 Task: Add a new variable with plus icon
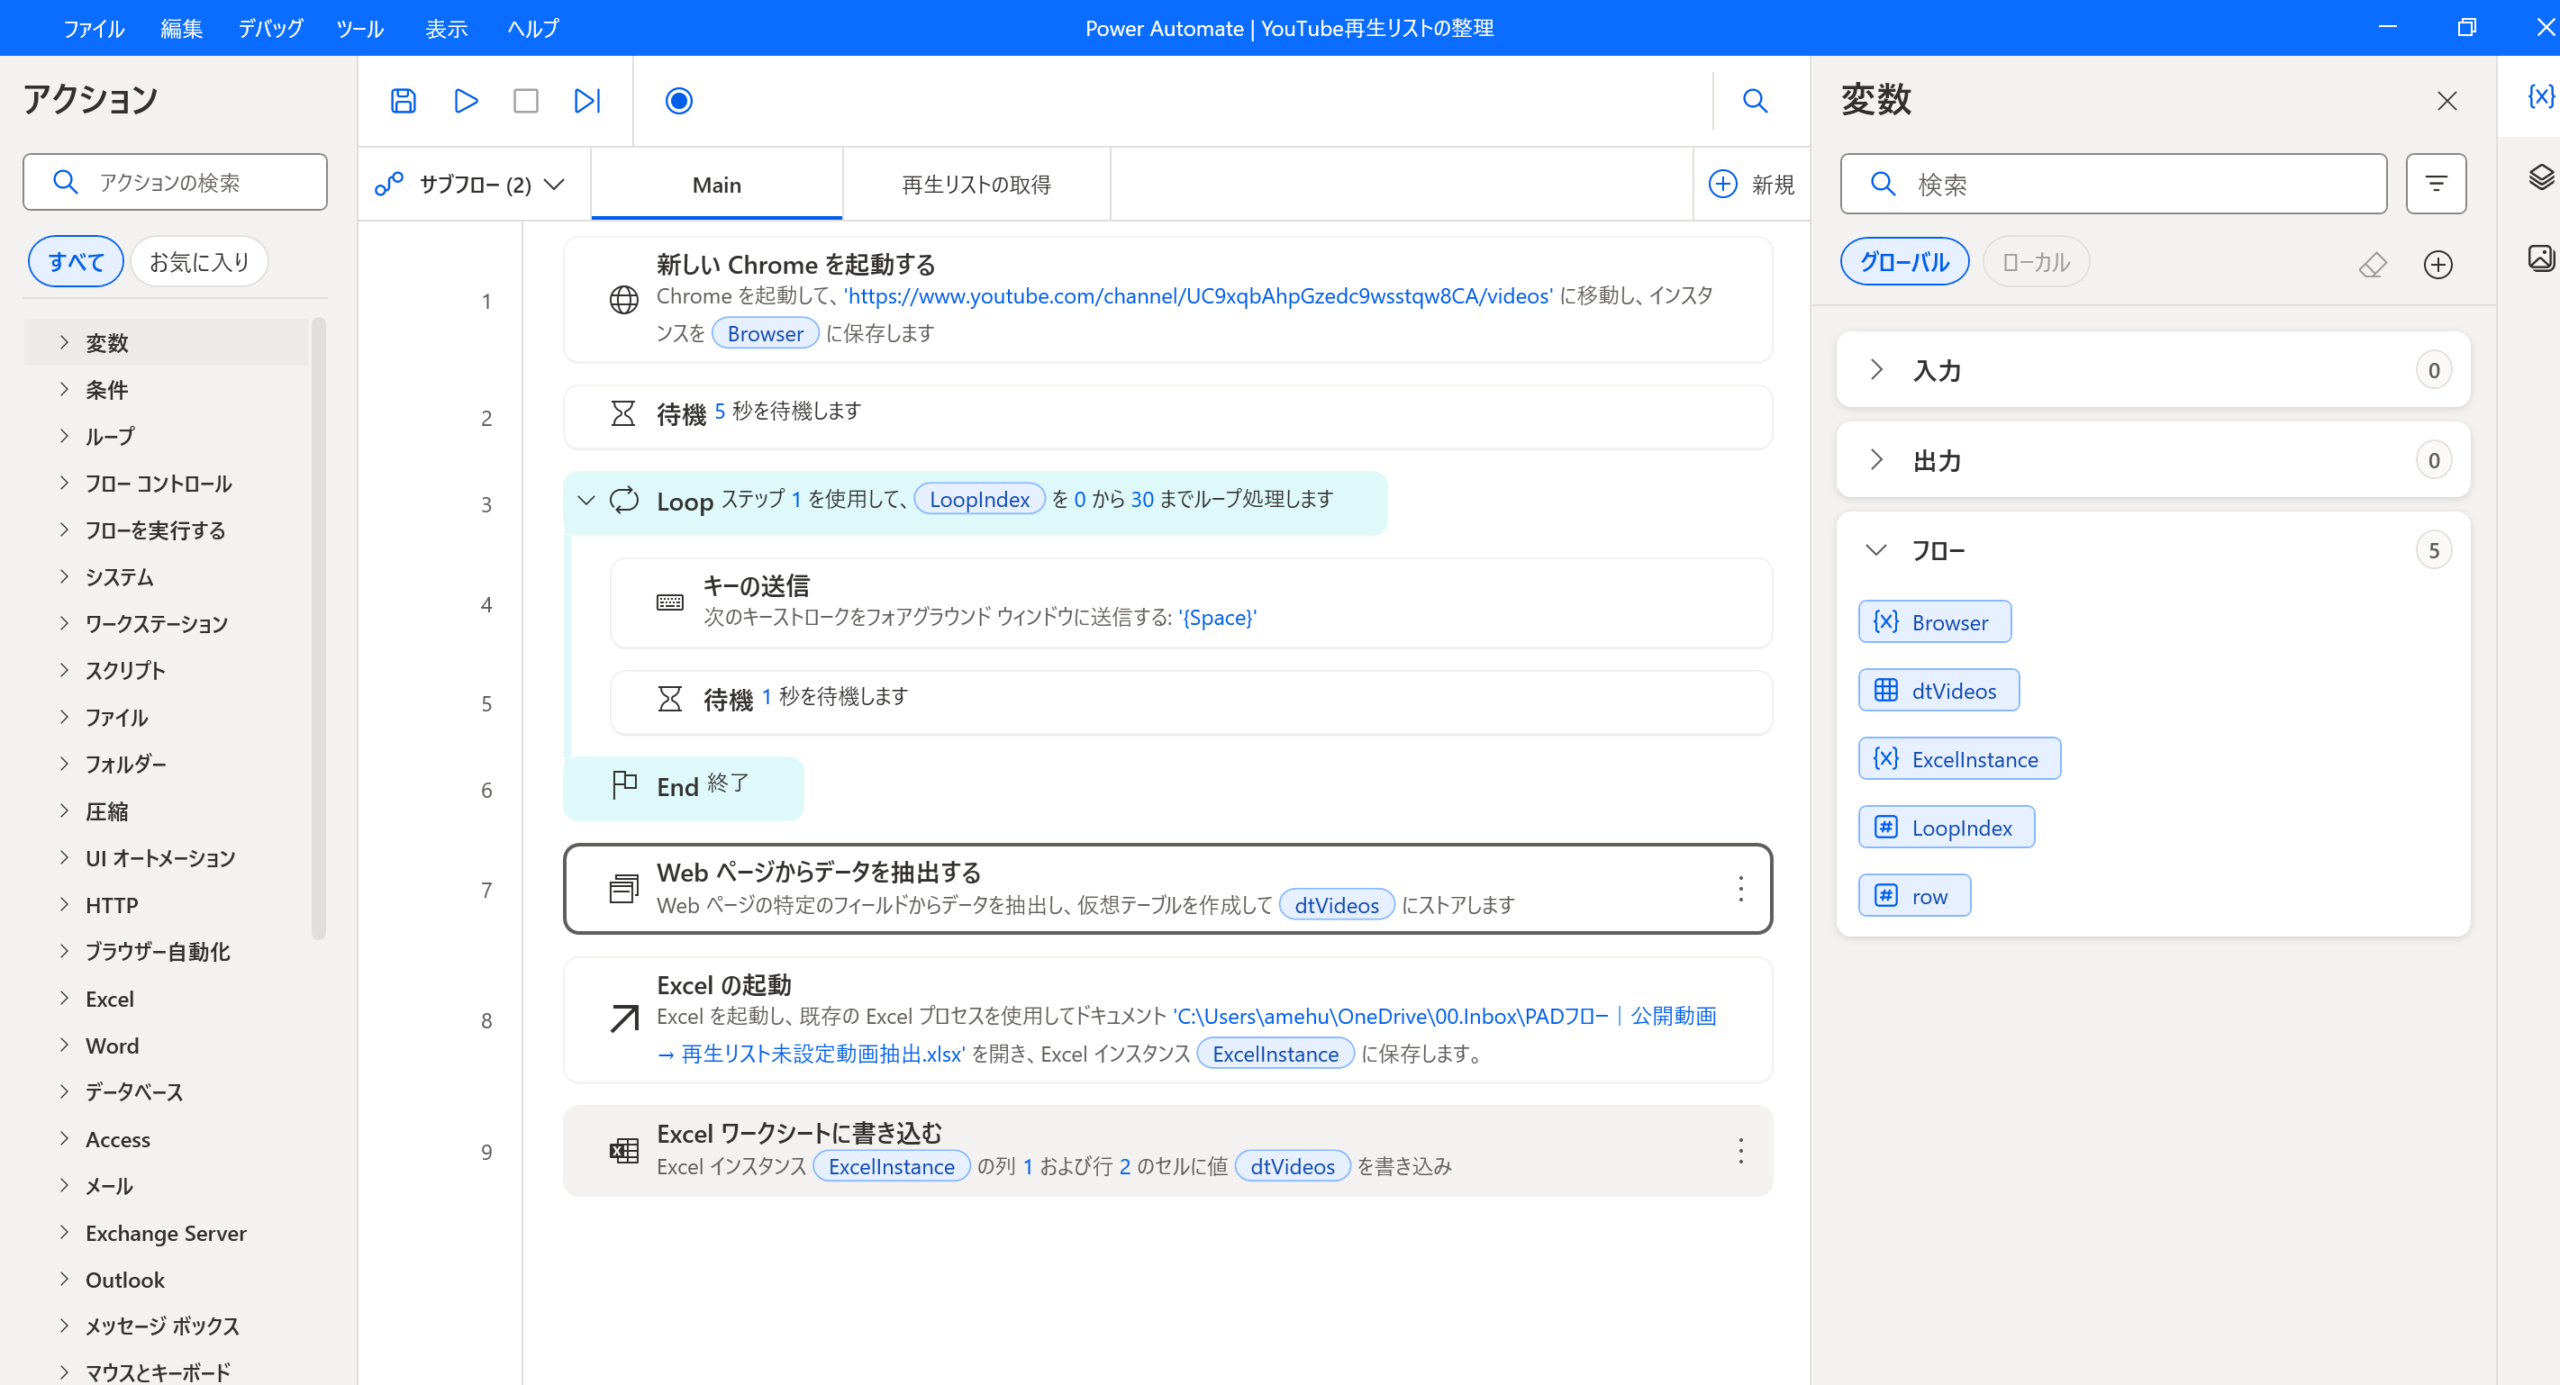click(x=2438, y=264)
